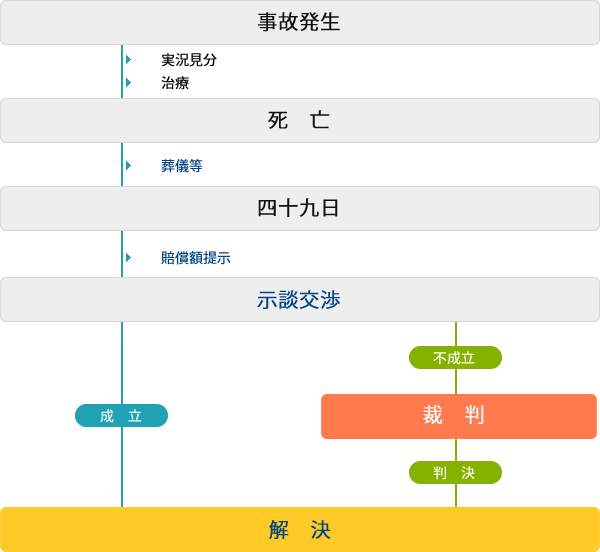Viewport: 600px width, 552px height.
Task: Click the 事故発生 header box
Action: (x=300, y=22)
